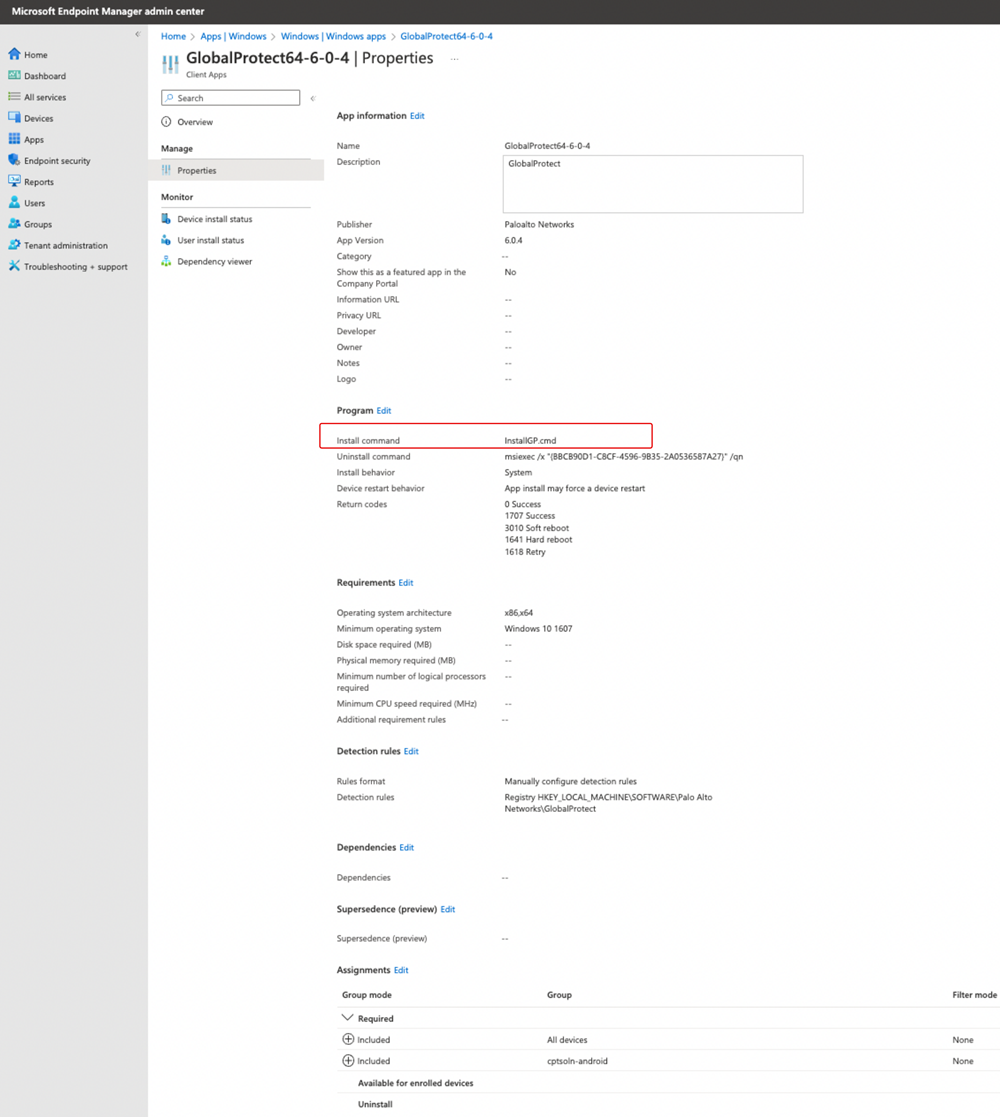Viewport: 1000px width, 1117px height.
Task: Expand the Included All devices assignment entry
Action: click(345, 1039)
